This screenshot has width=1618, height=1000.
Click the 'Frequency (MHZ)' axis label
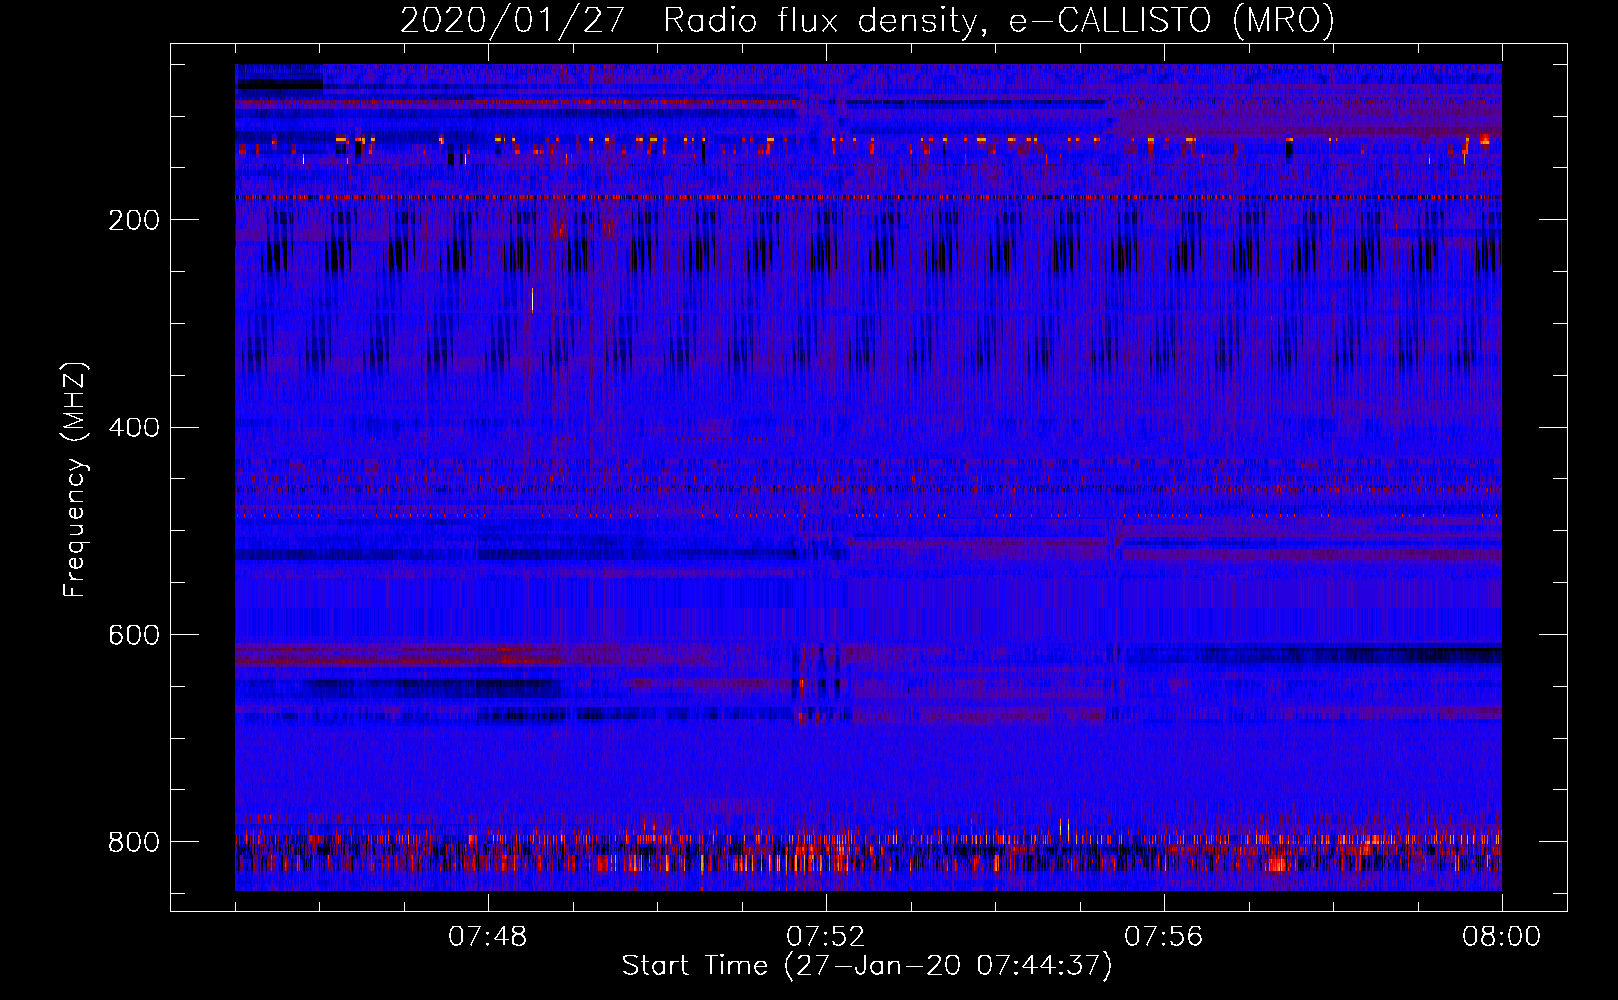tap(75, 479)
